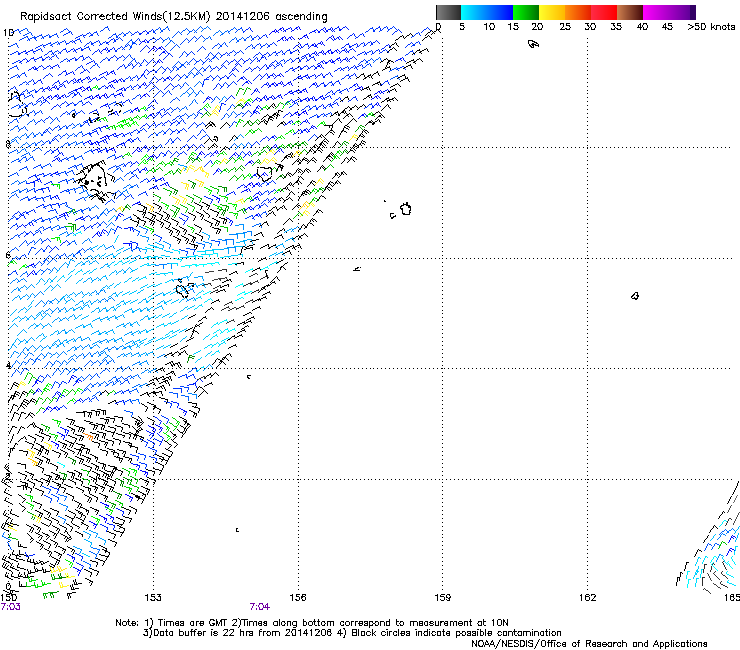Click the 'Note: 1) Times are GMT' line
Viewport: 740px width, 650px height.
172,623
